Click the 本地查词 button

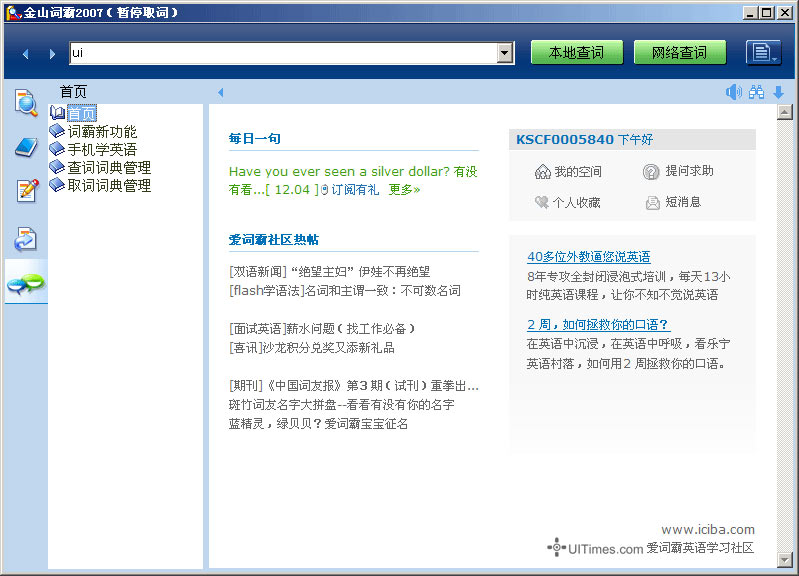576,53
